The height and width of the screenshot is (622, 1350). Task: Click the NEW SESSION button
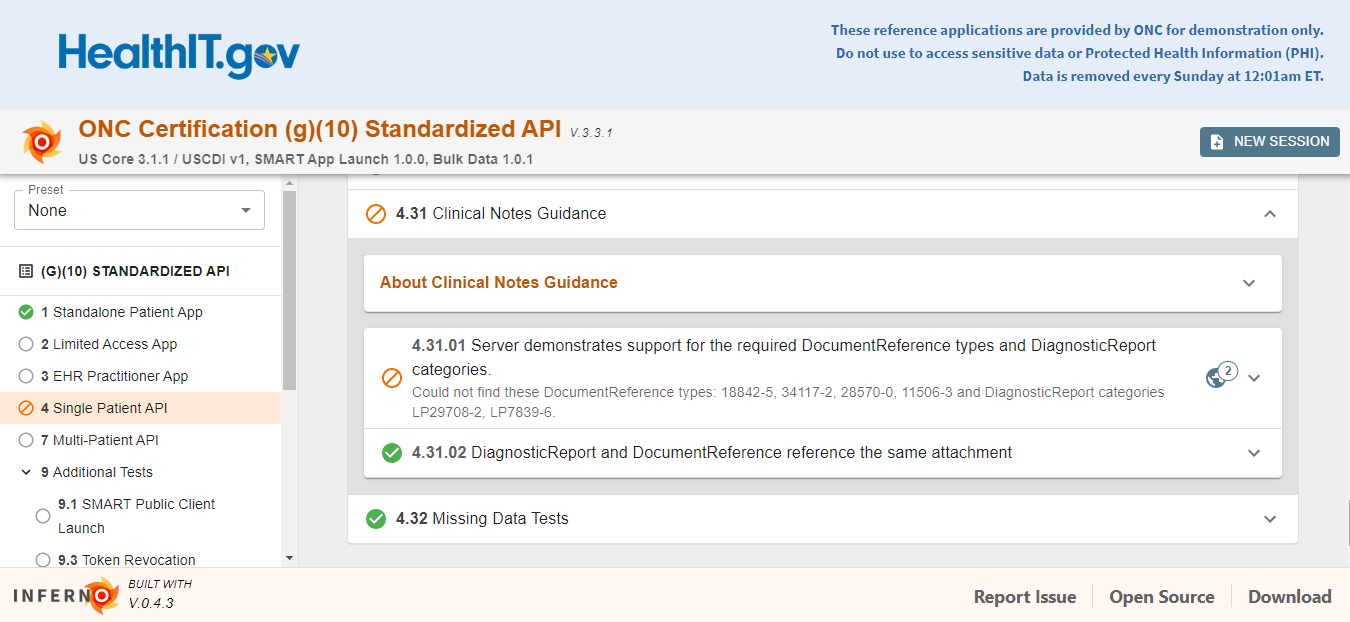[1270, 142]
